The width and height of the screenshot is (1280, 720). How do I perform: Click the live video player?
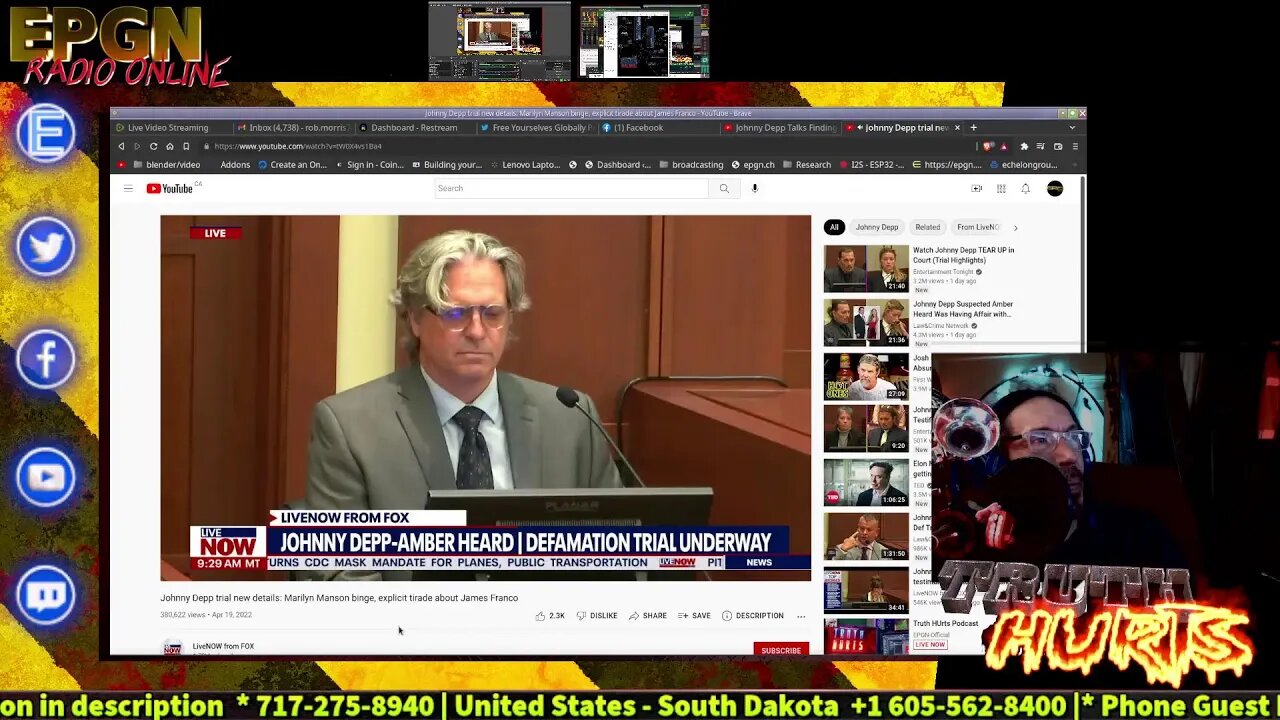point(486,398)
